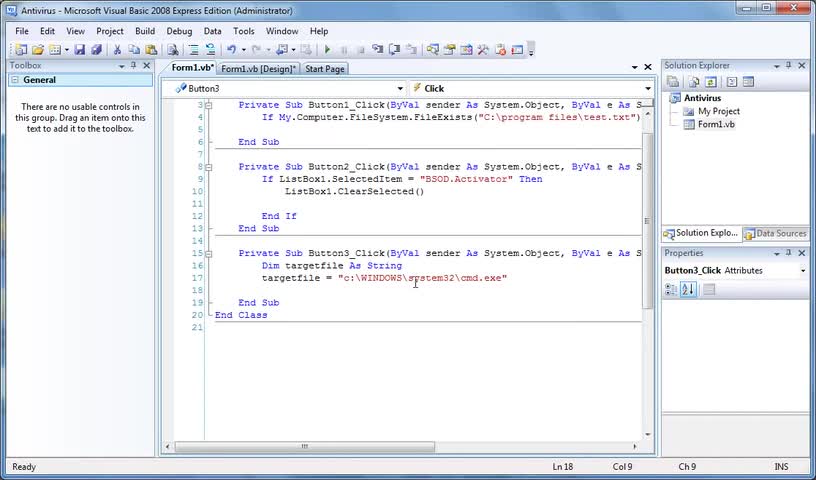Click the Refresh icon in Solution Explorer
The image size is (816, 480).
[710, 82]
